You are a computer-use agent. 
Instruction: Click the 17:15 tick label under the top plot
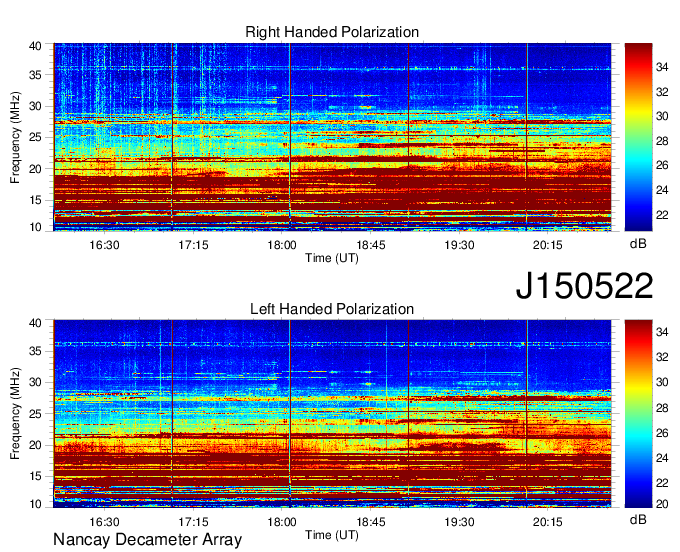pos(193,245)
